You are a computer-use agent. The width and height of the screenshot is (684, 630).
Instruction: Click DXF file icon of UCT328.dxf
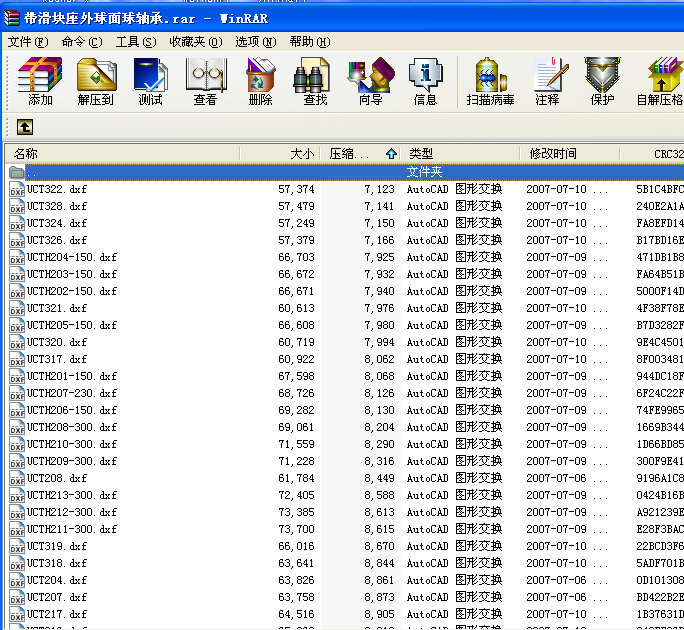click(17, 206)
